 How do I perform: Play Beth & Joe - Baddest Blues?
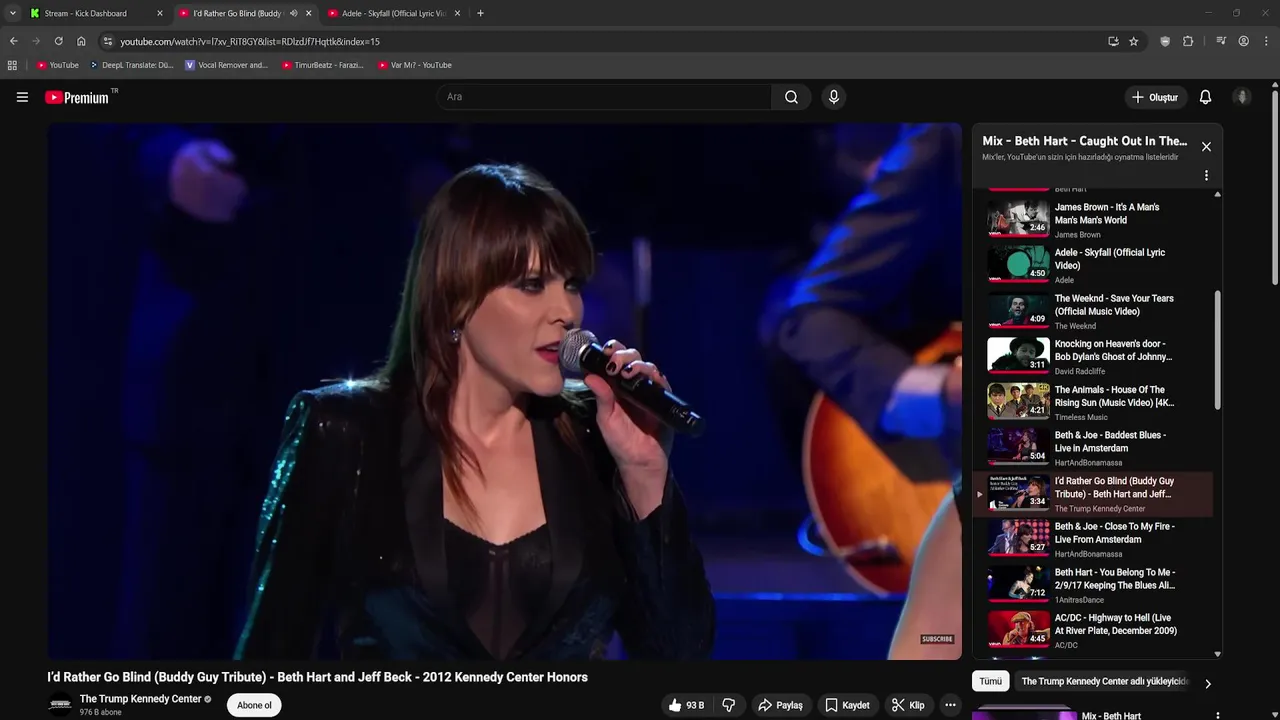click(1093, 447)
